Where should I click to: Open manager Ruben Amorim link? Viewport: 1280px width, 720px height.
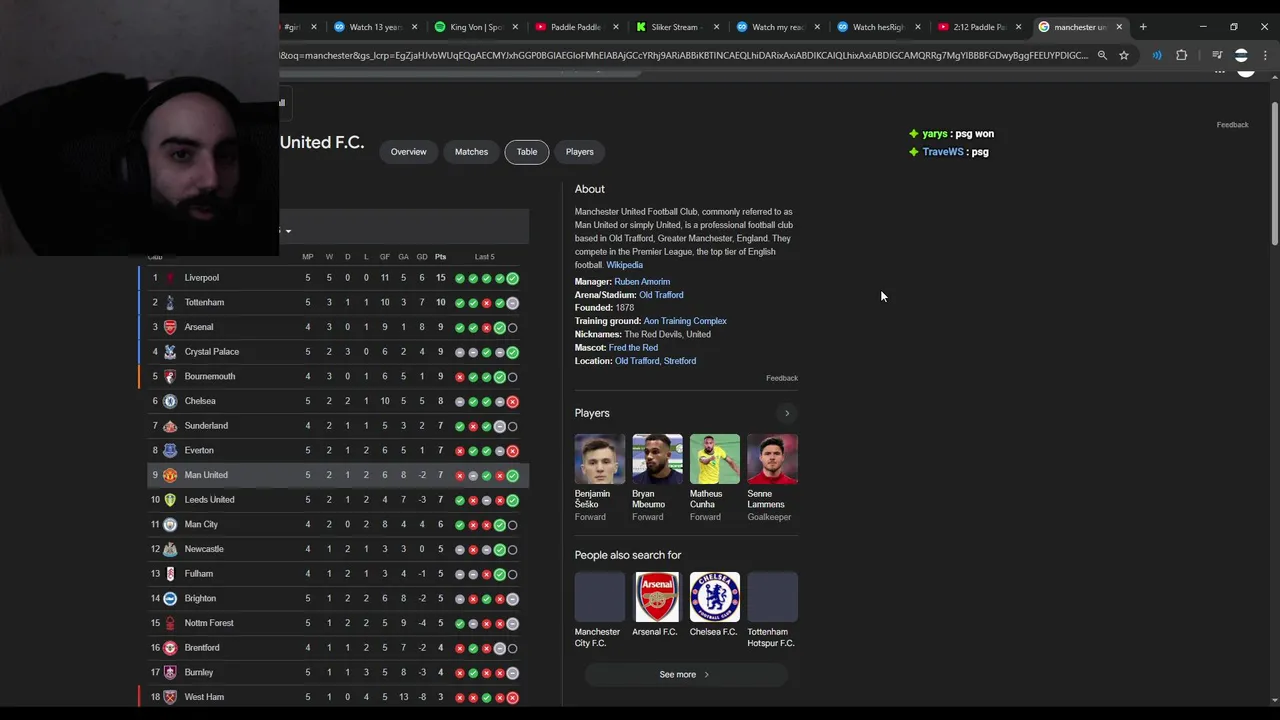(x=642, y=282)
